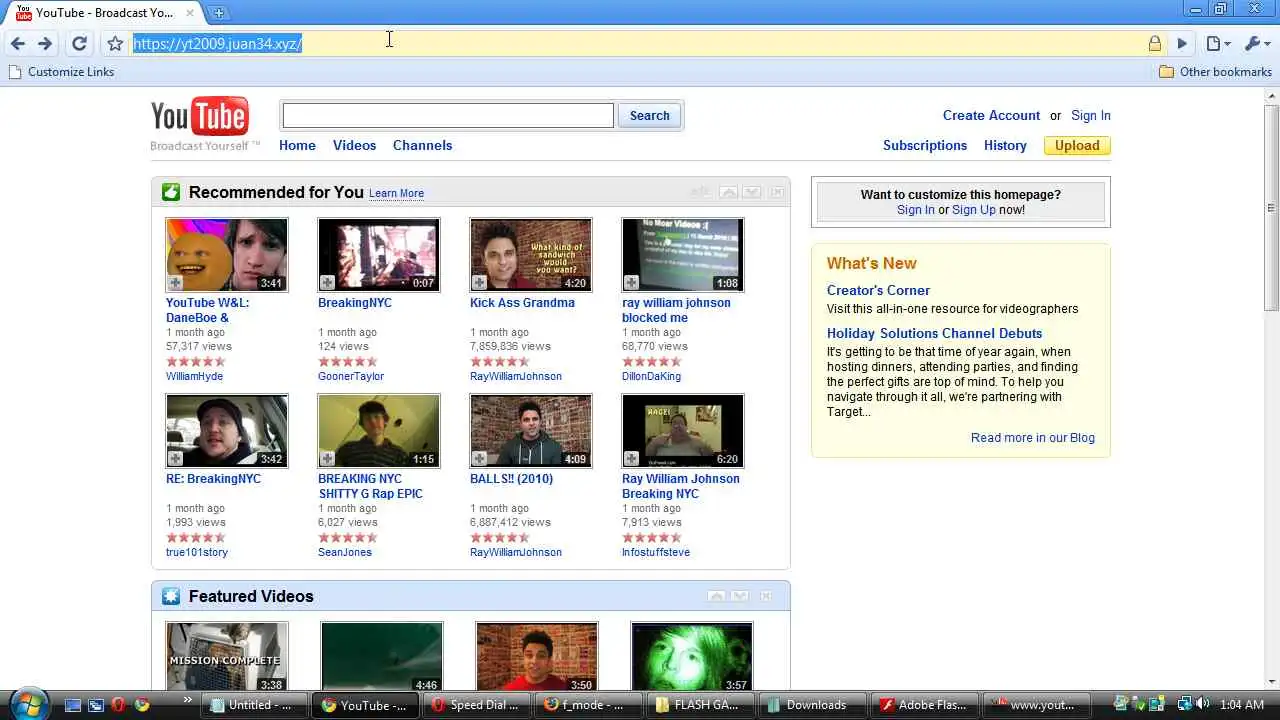Add YouTube W&L video to queue plus icon
Image resolution: width=1280 pixels, height=720 pixels.
(175, 283)
